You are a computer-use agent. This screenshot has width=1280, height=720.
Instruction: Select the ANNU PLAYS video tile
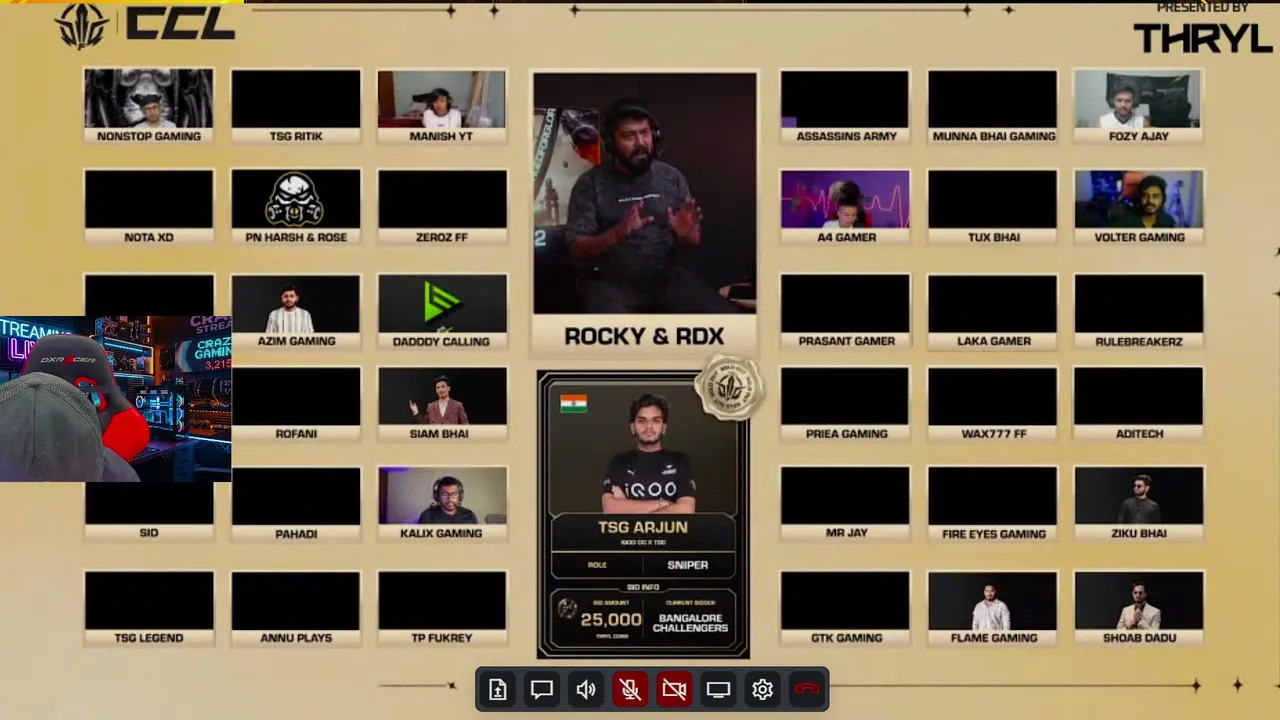click(x=296, y=608)
